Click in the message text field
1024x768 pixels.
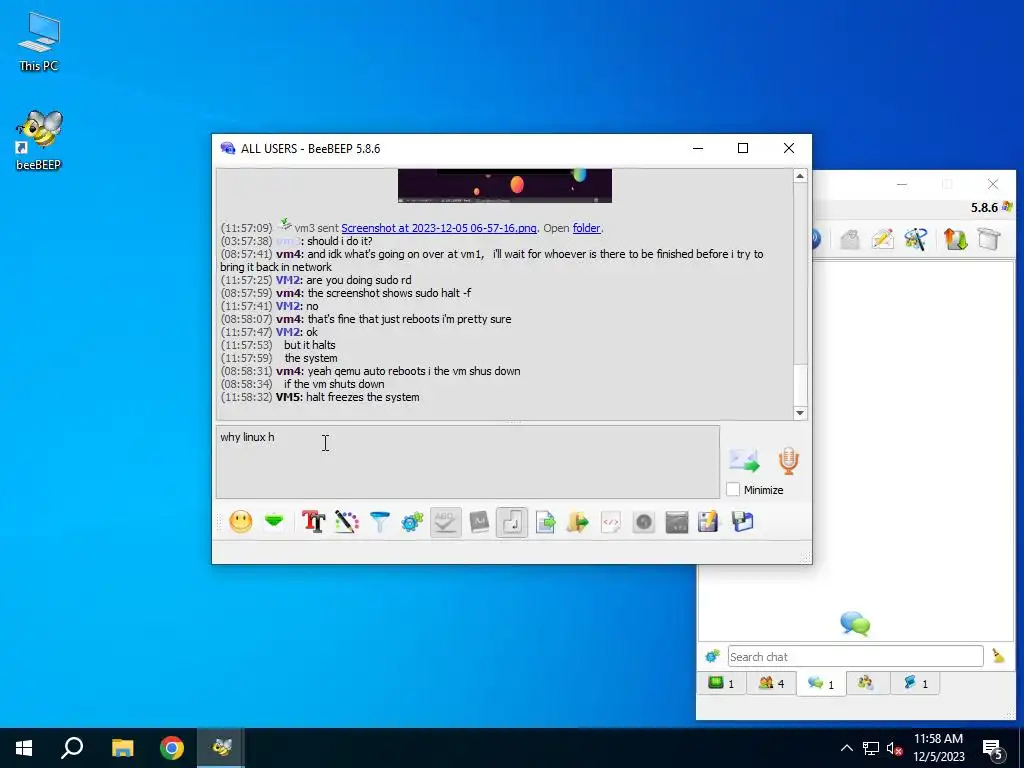click(468, 462)
